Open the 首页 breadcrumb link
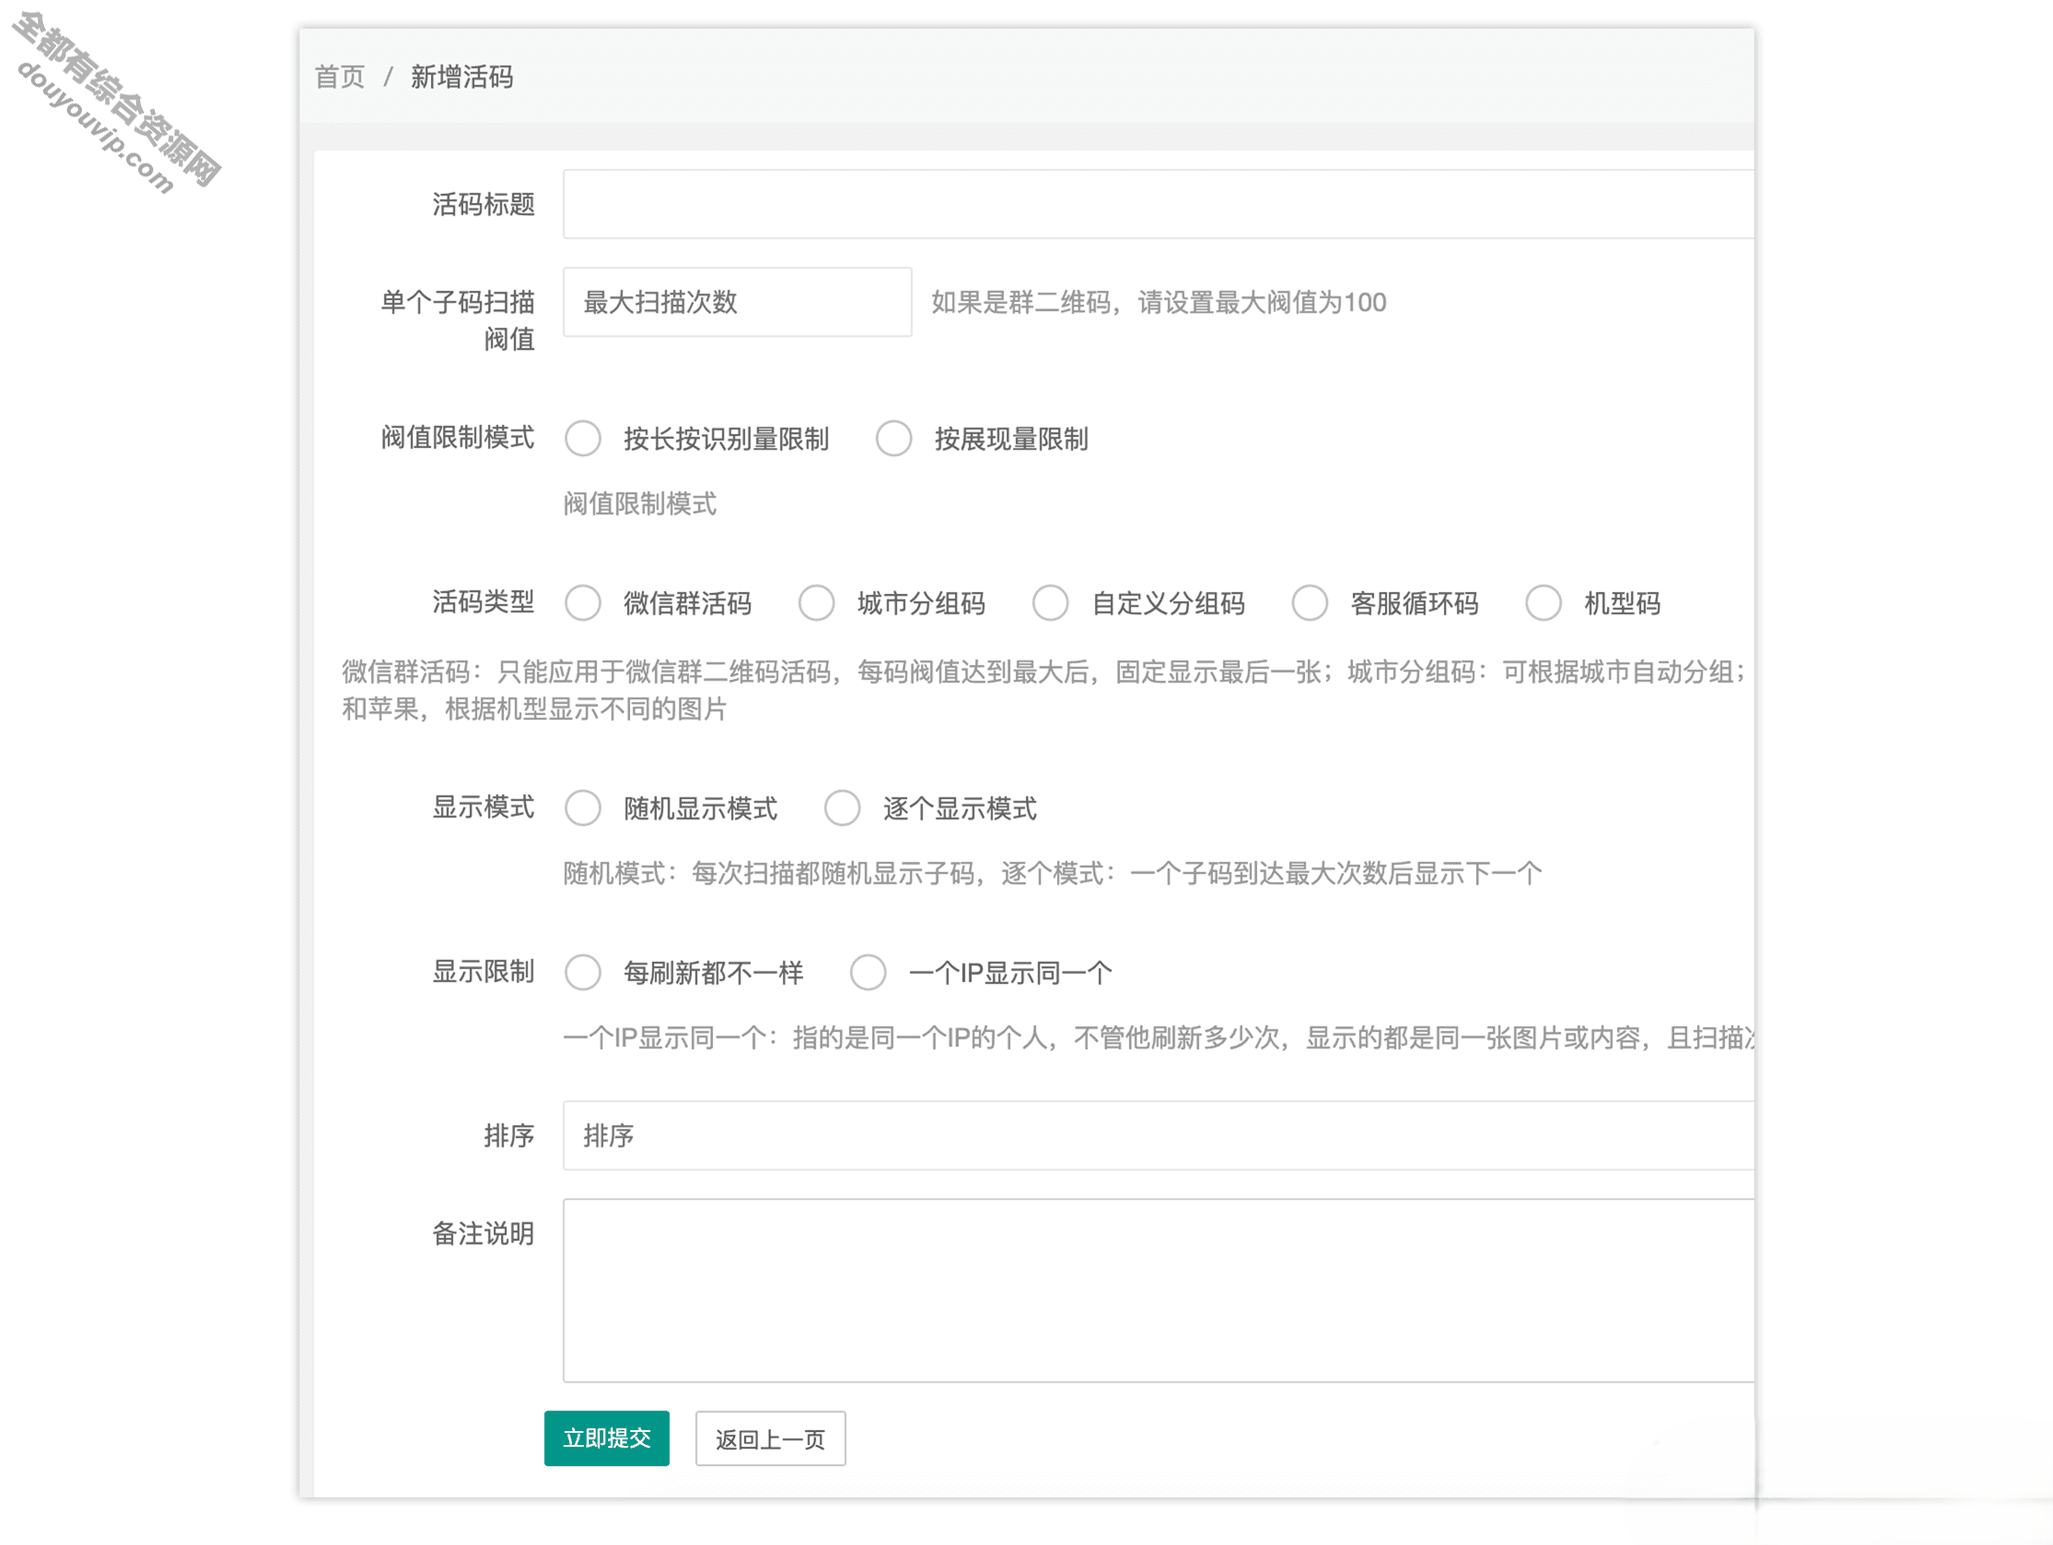Viewport: 2053px width, 1545px height. (x=340, y=77)
